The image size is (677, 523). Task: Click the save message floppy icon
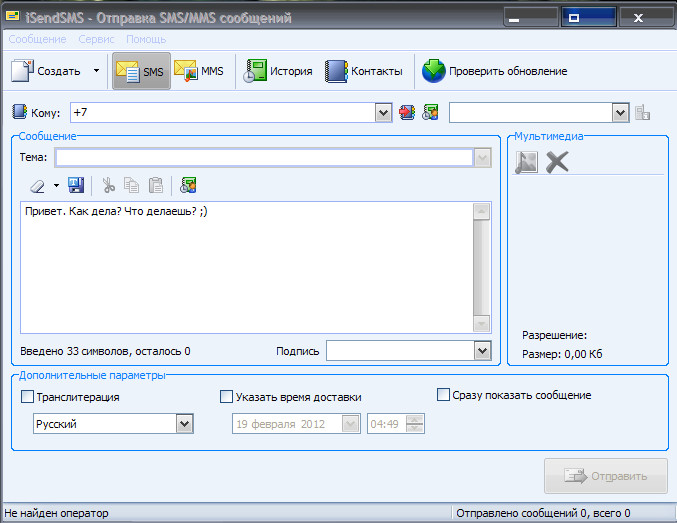[x=76, y=185]
